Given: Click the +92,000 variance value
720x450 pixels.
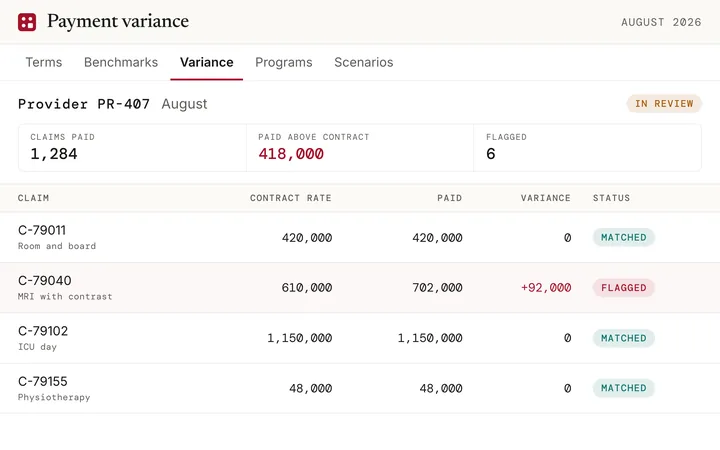Looking at the screenshot, I should [x=546, y=288].
